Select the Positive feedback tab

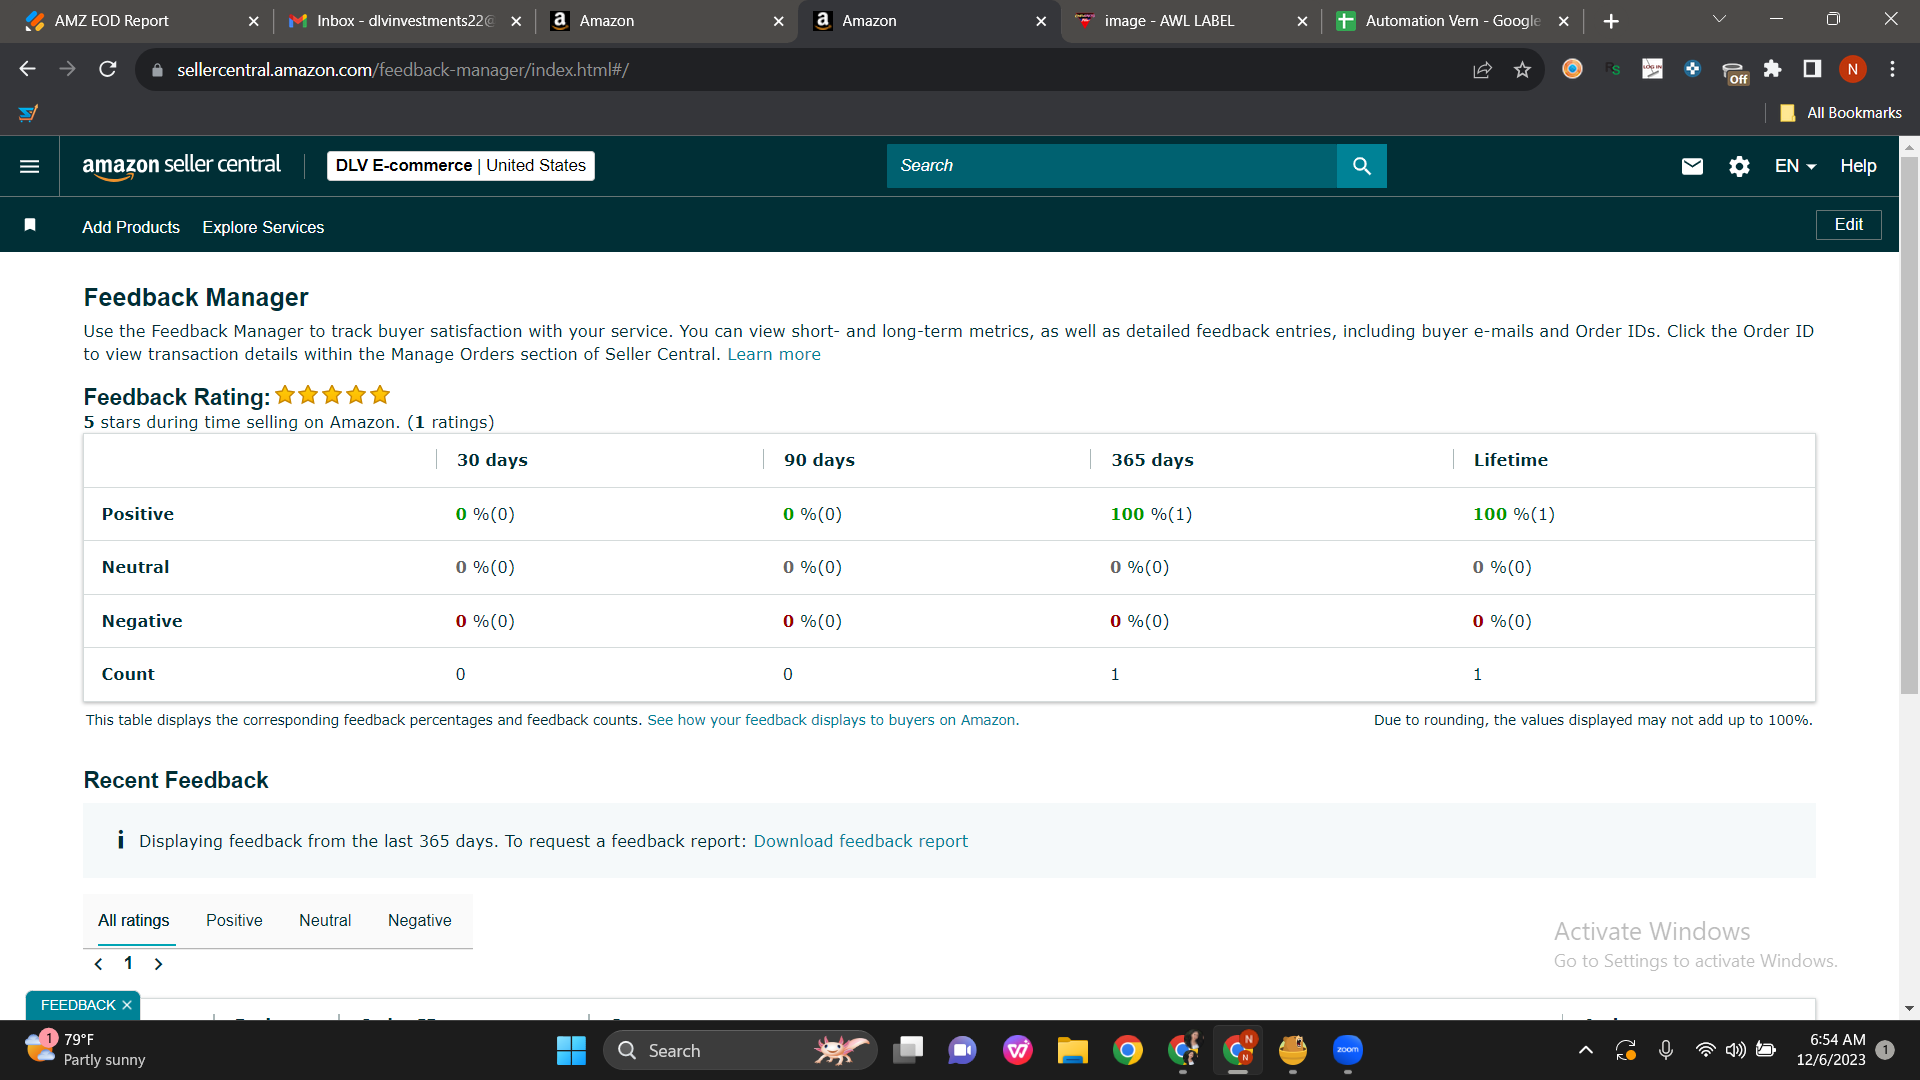[234, 920]
